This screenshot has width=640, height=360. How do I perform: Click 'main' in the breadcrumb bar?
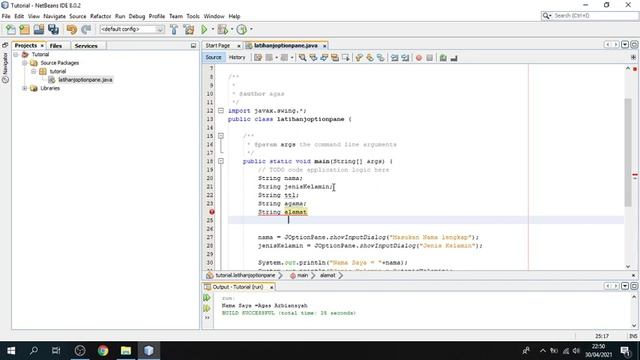(302, 276)
